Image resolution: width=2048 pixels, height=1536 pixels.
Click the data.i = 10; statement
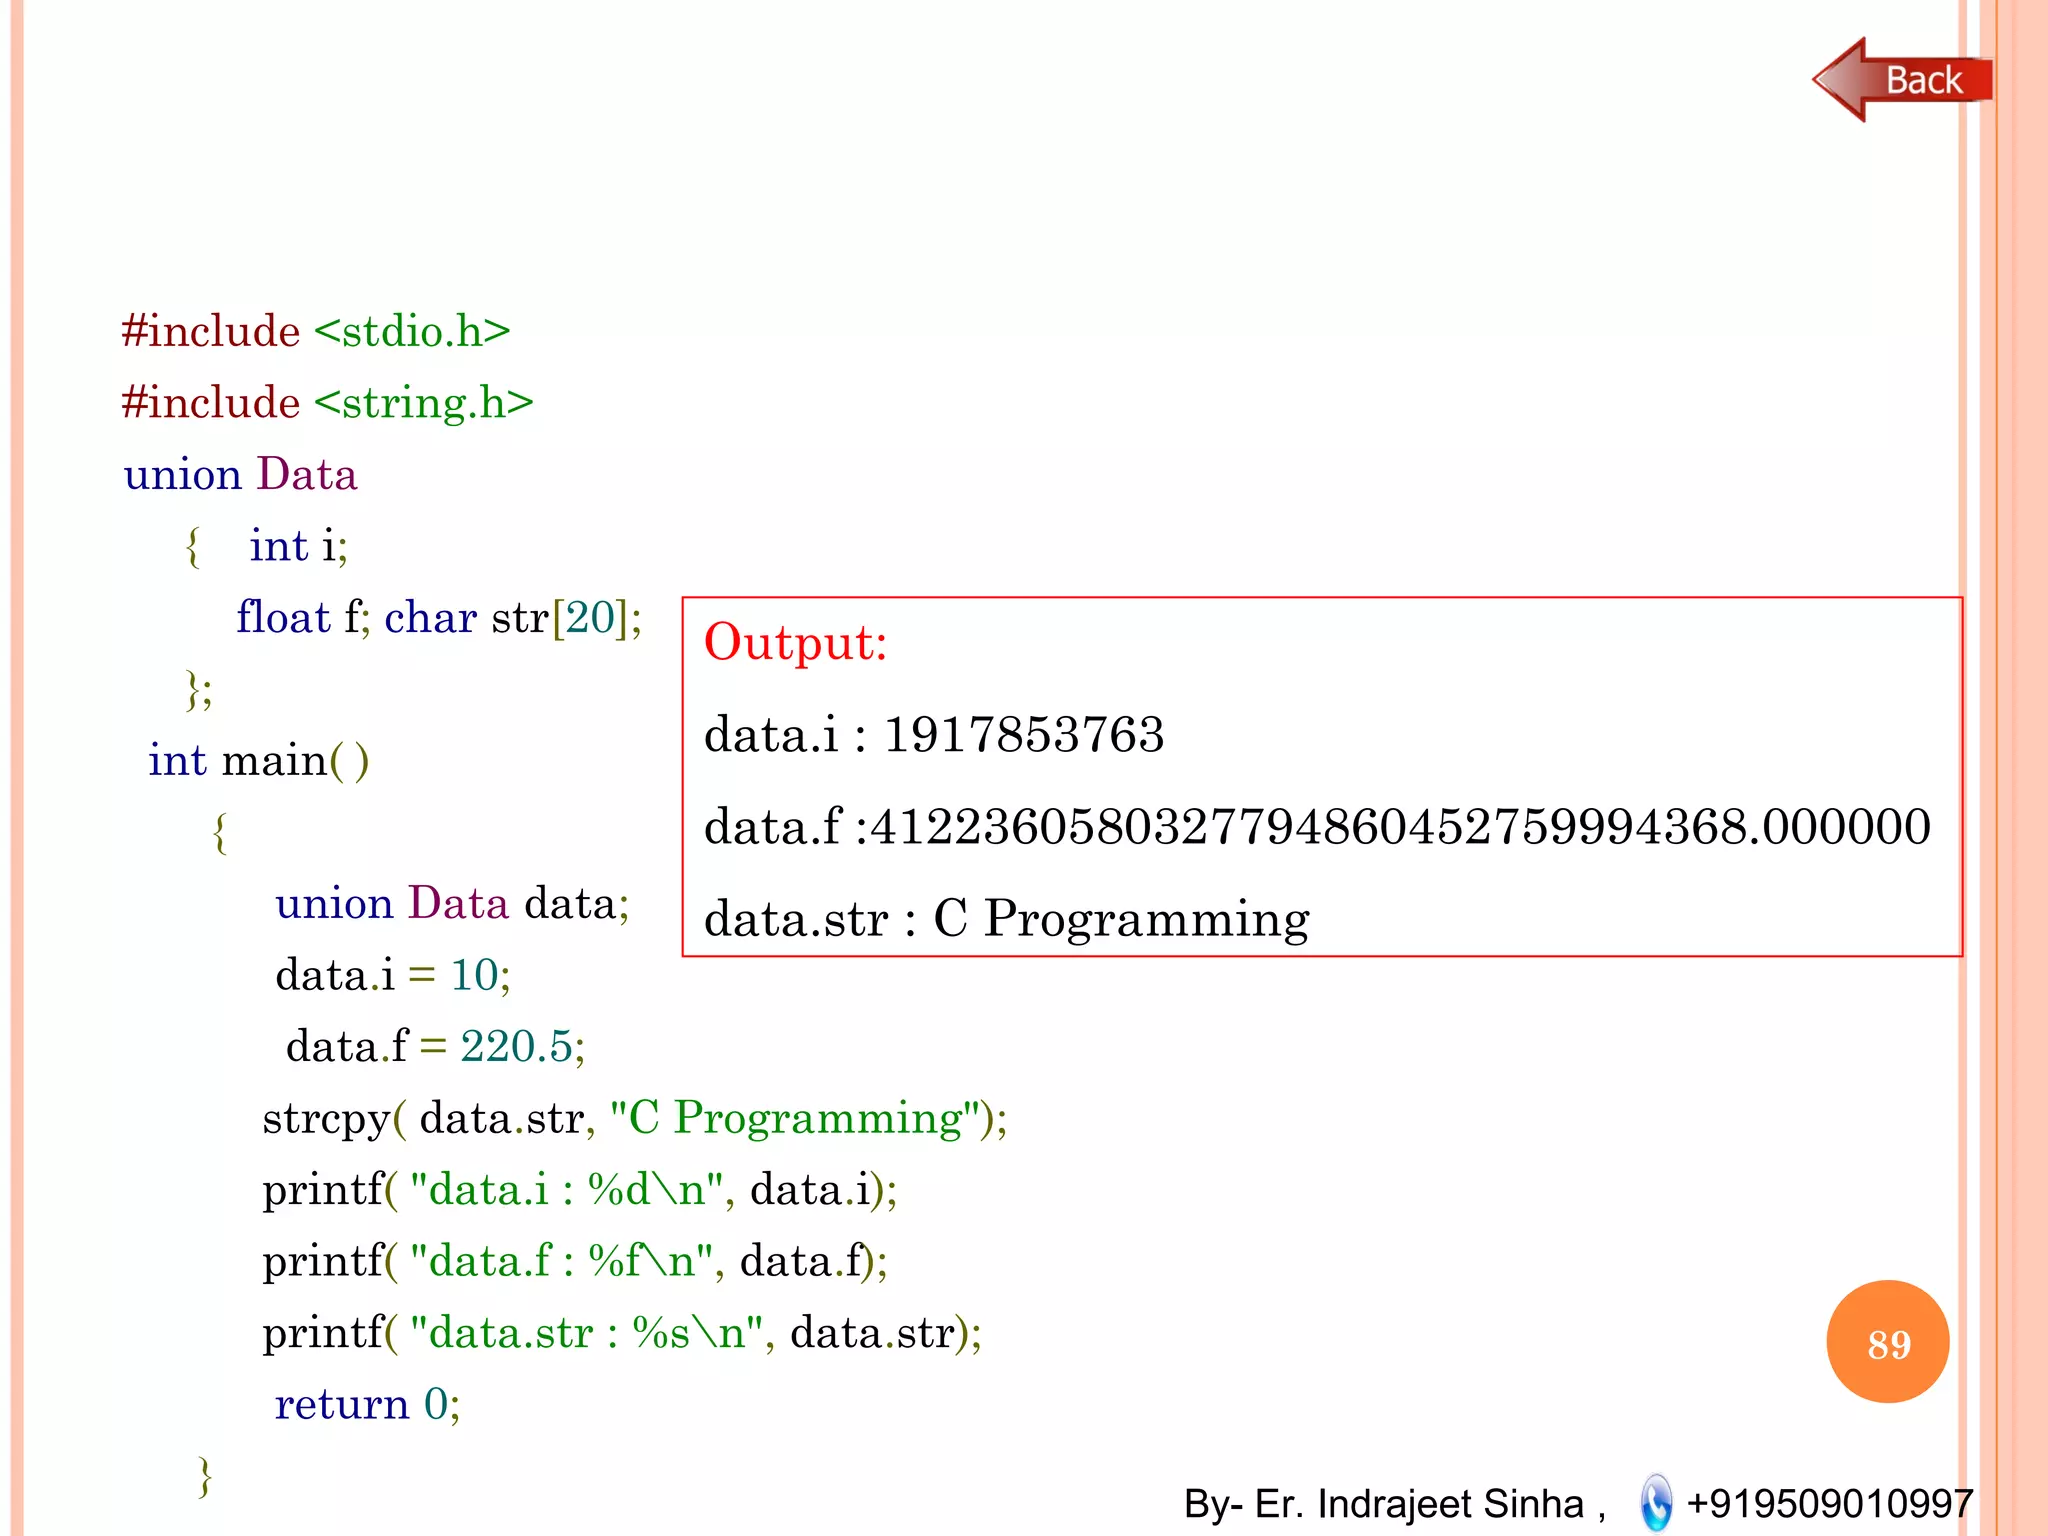[393, 975]
